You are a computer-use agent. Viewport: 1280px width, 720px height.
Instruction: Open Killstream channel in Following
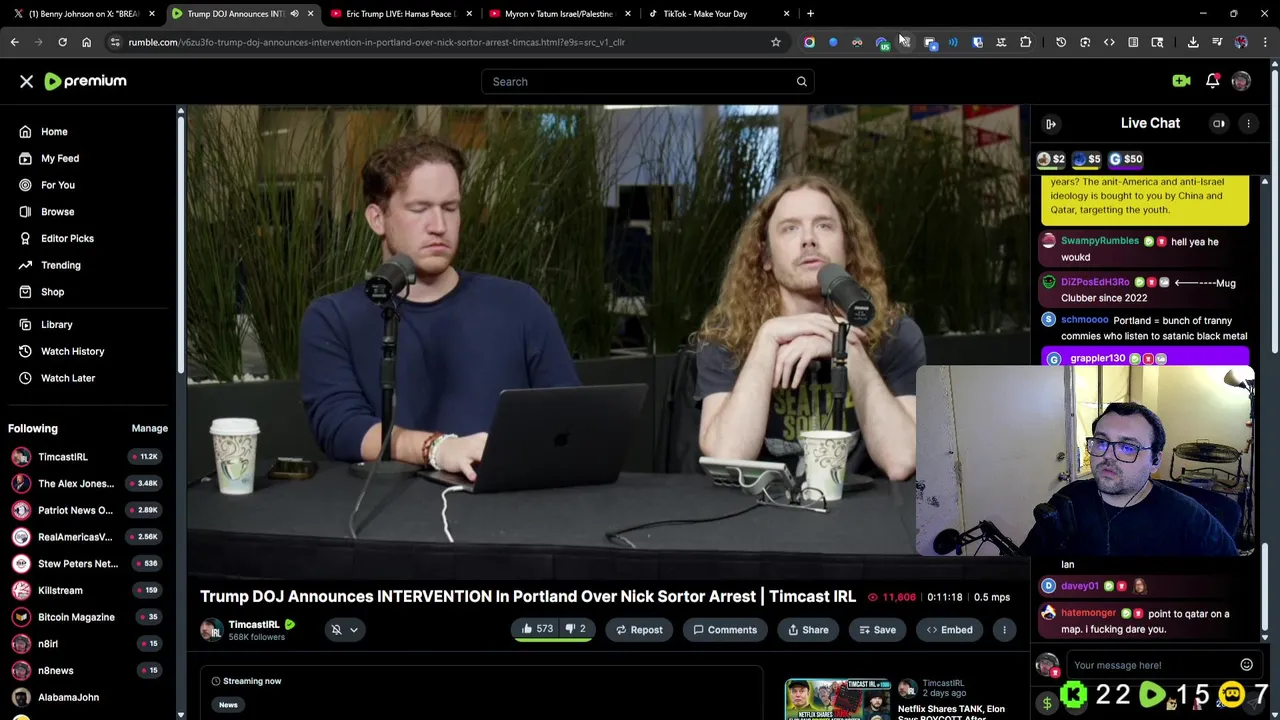(x=60, y=591)
